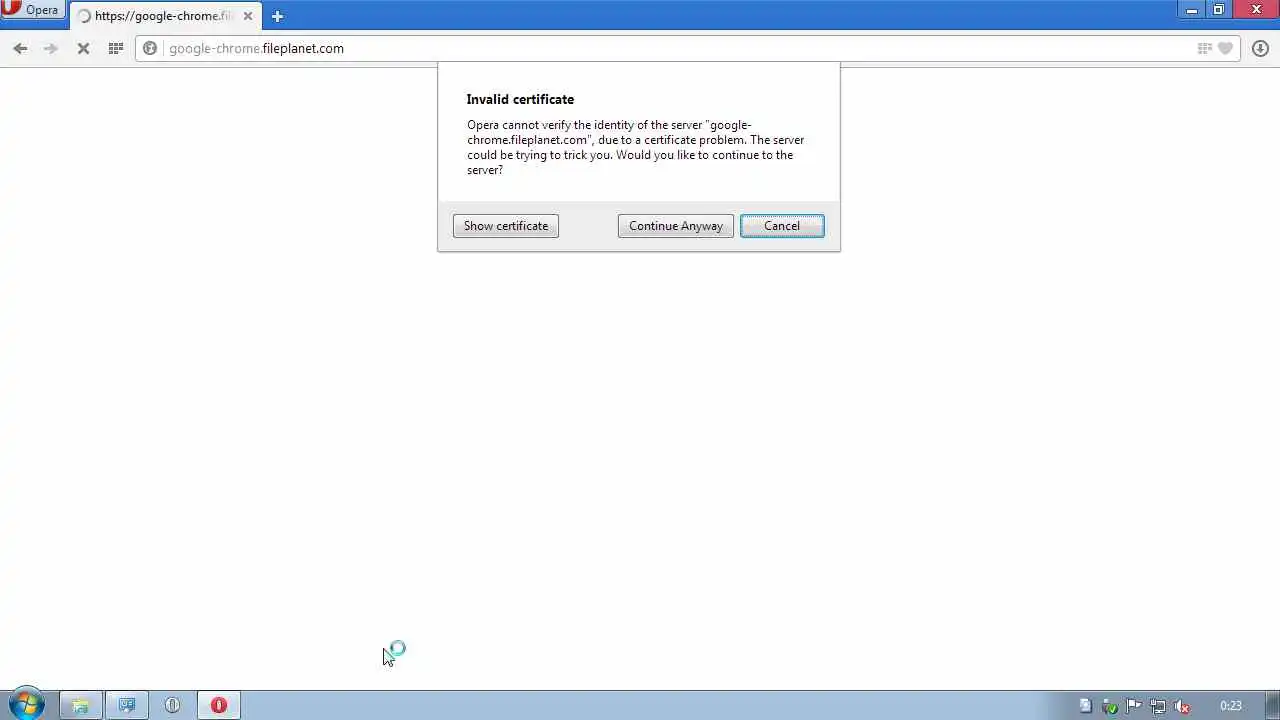Click the Show certificate button
Viewport: 1280px width, 720px height.
click(506, 226)
